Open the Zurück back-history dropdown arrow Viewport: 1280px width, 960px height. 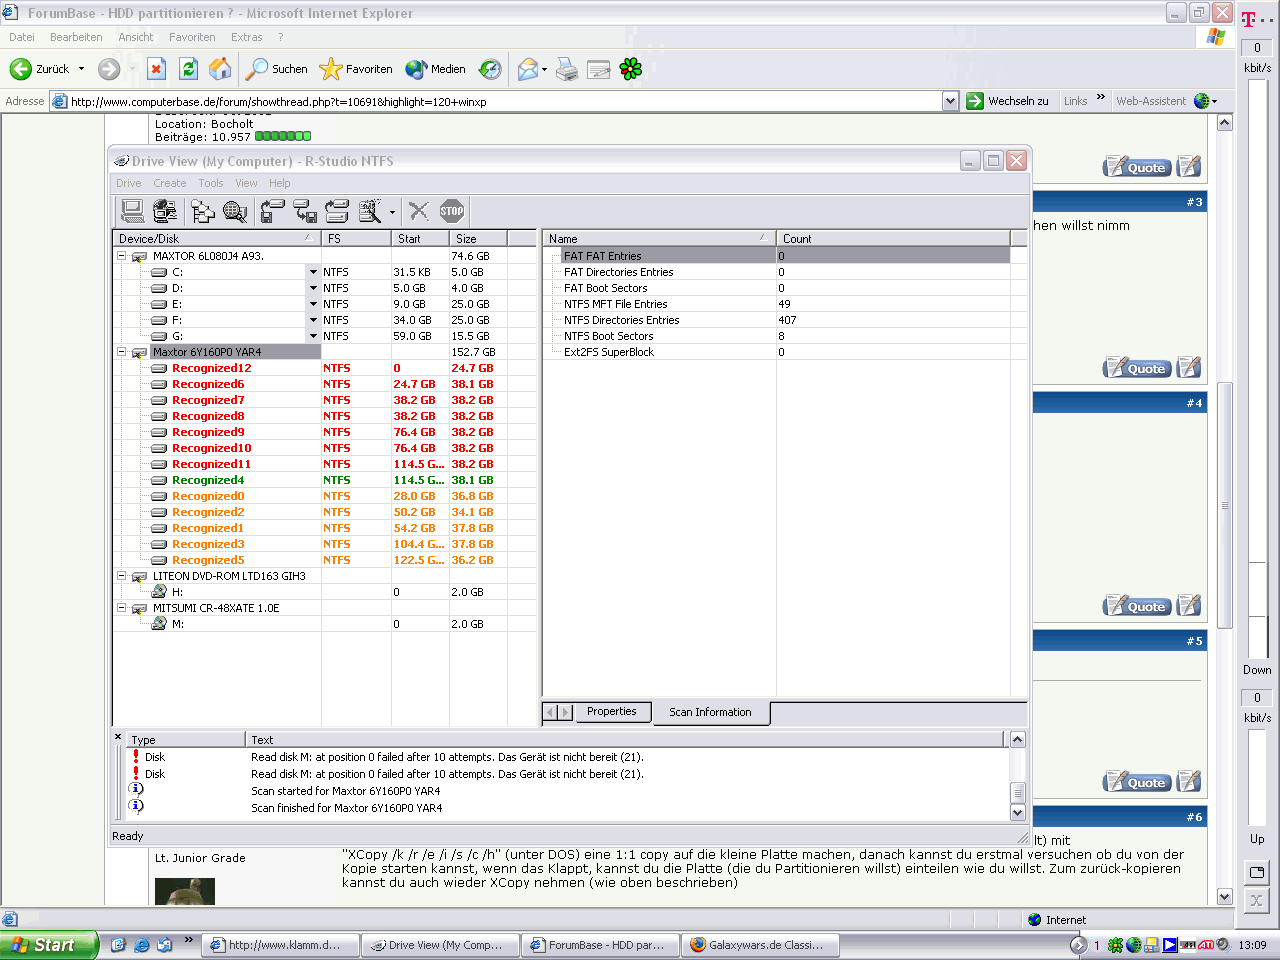[80, 69]
